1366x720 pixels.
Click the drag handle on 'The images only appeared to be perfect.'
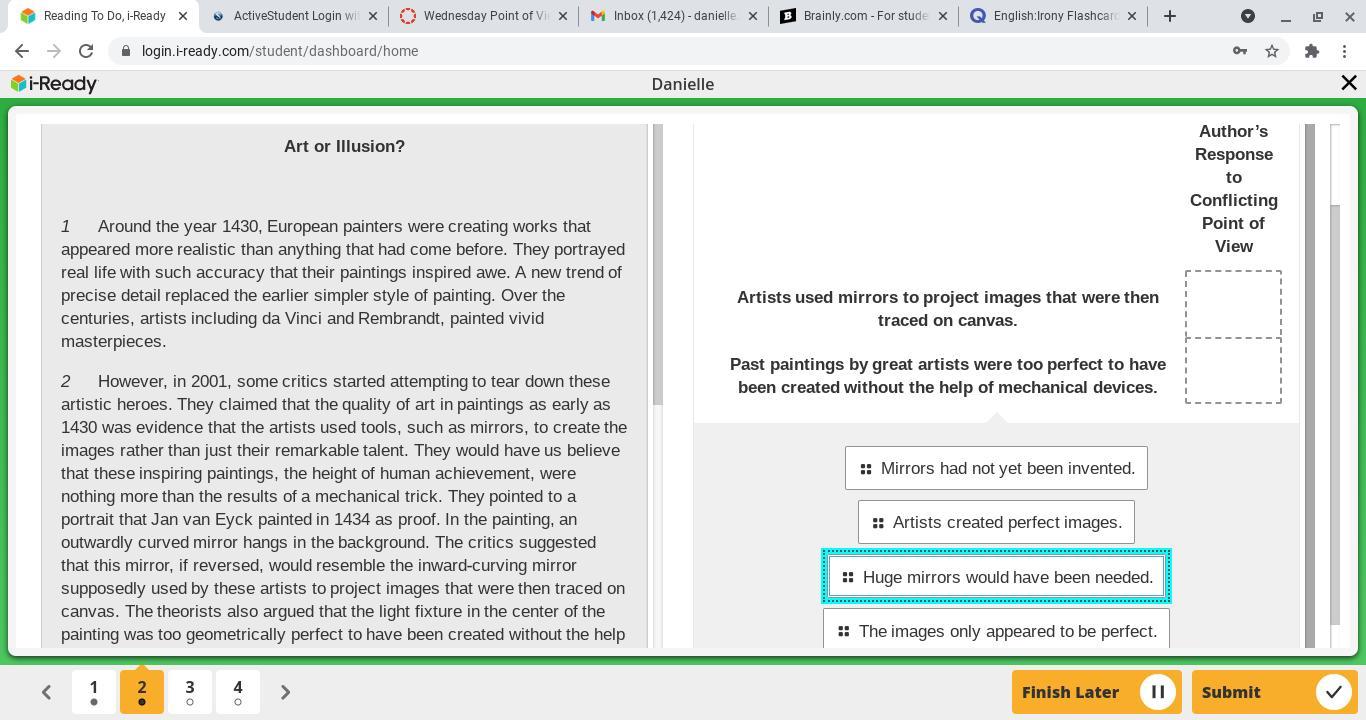tap(844, 631)
